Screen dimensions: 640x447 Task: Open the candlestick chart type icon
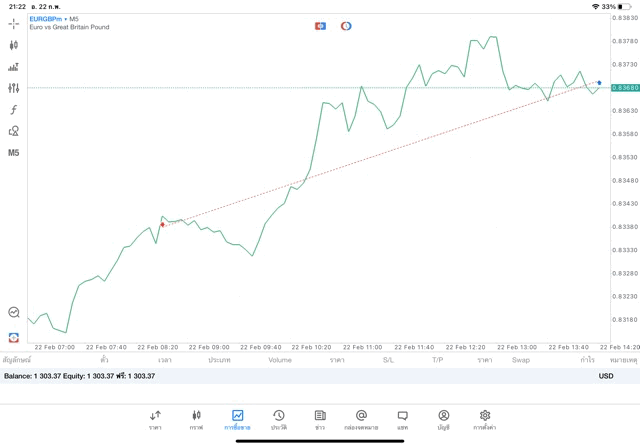click(x=13, y=45)
